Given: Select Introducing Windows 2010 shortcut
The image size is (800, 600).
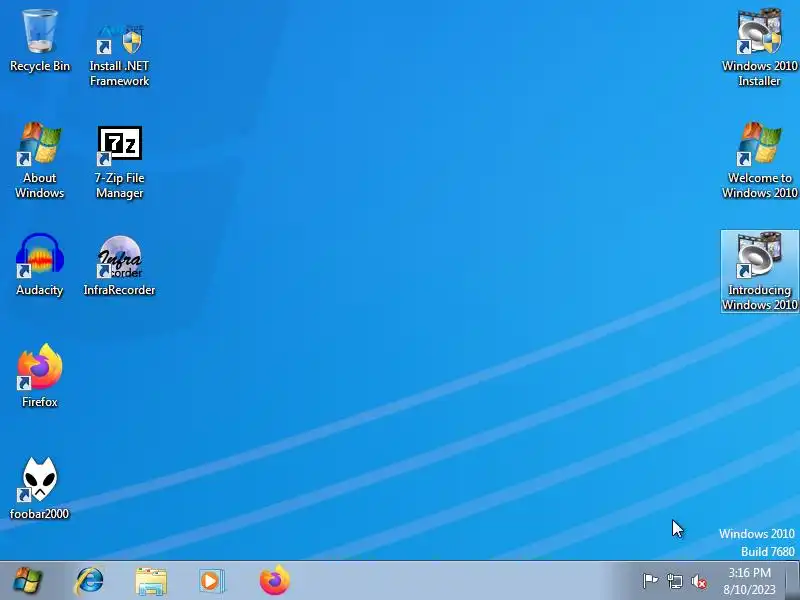Looking at the screenshot, I should (x=760, y=271).
